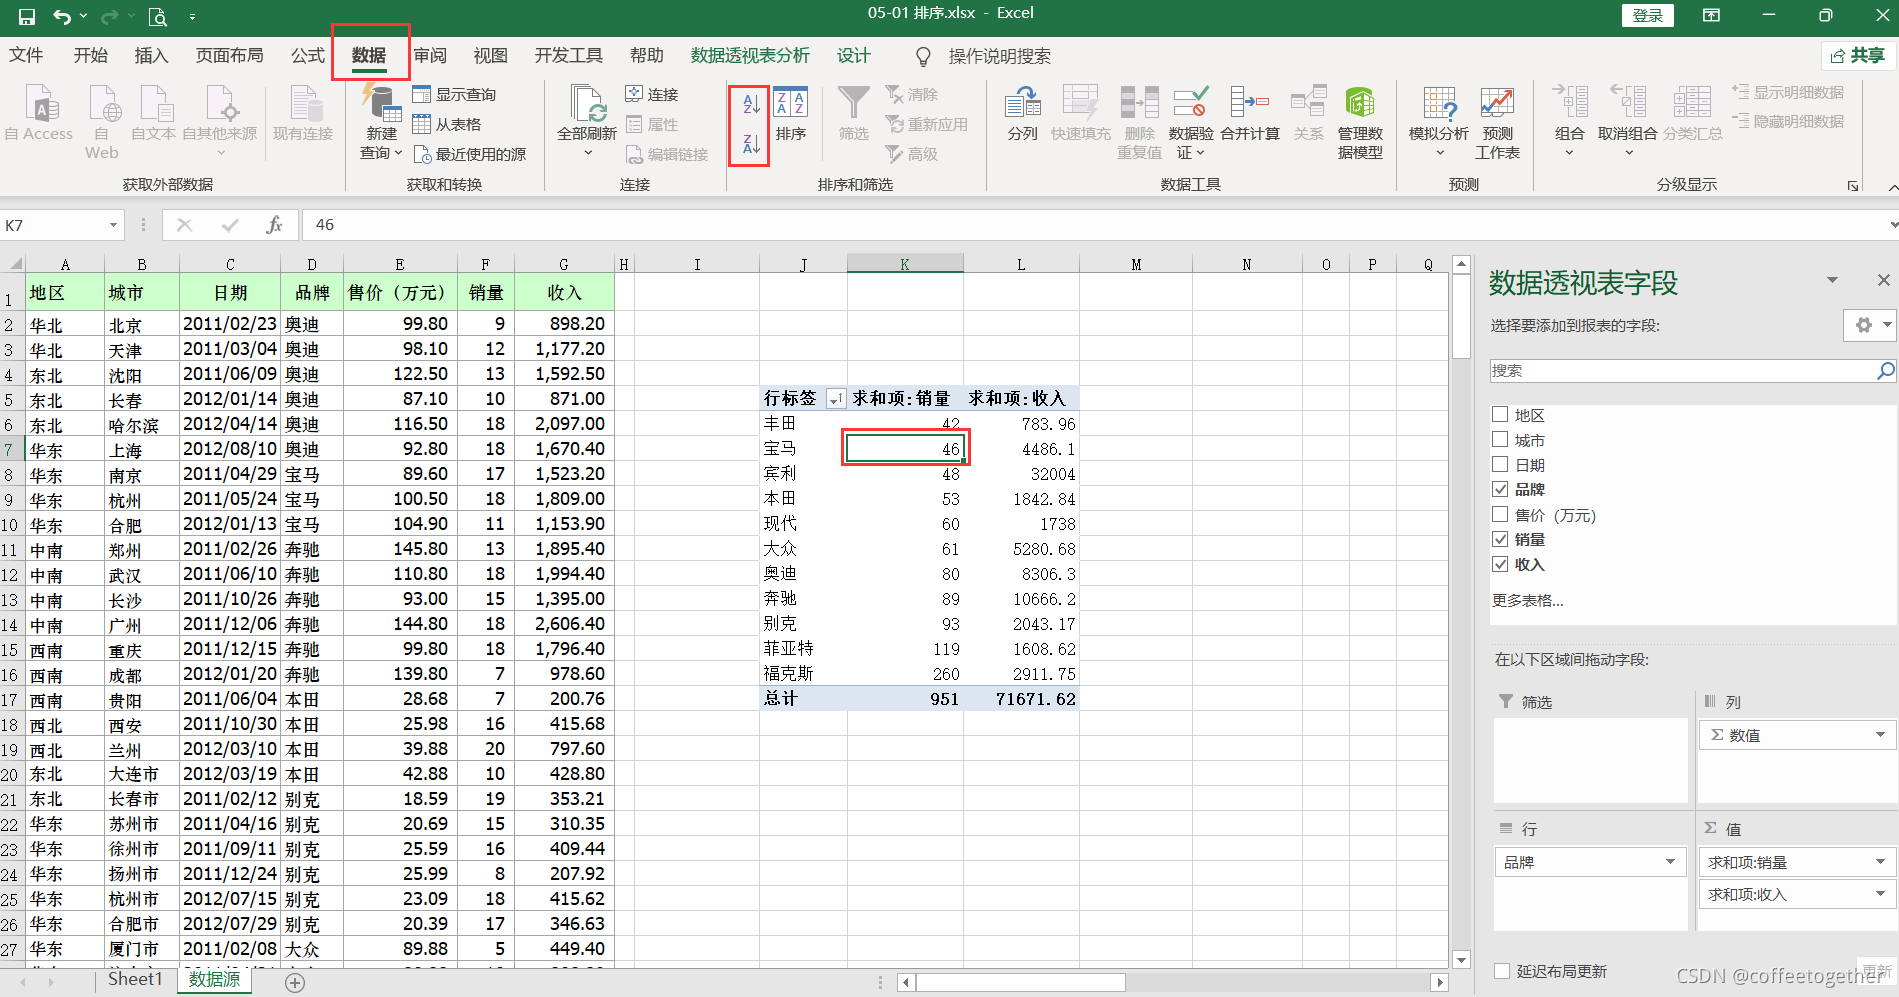The width and height of the screenshot is (1899, 997).
Task: Open What-If Analysis menu
Action: tap(1439, 122)
